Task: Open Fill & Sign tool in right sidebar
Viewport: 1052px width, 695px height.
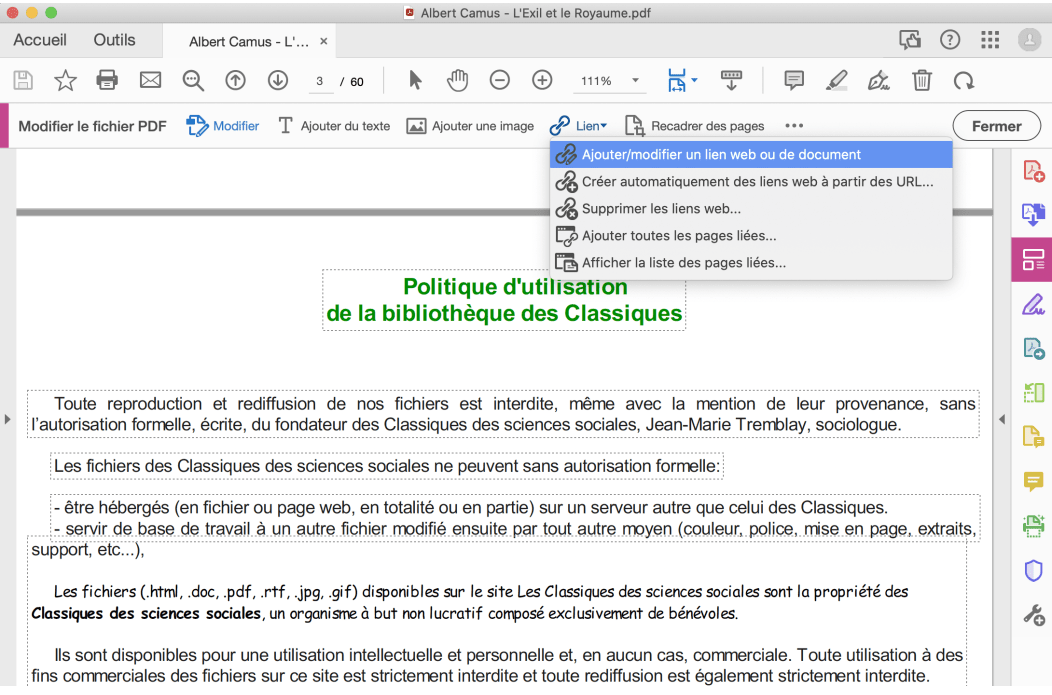Action: [x=1033, y=305]
